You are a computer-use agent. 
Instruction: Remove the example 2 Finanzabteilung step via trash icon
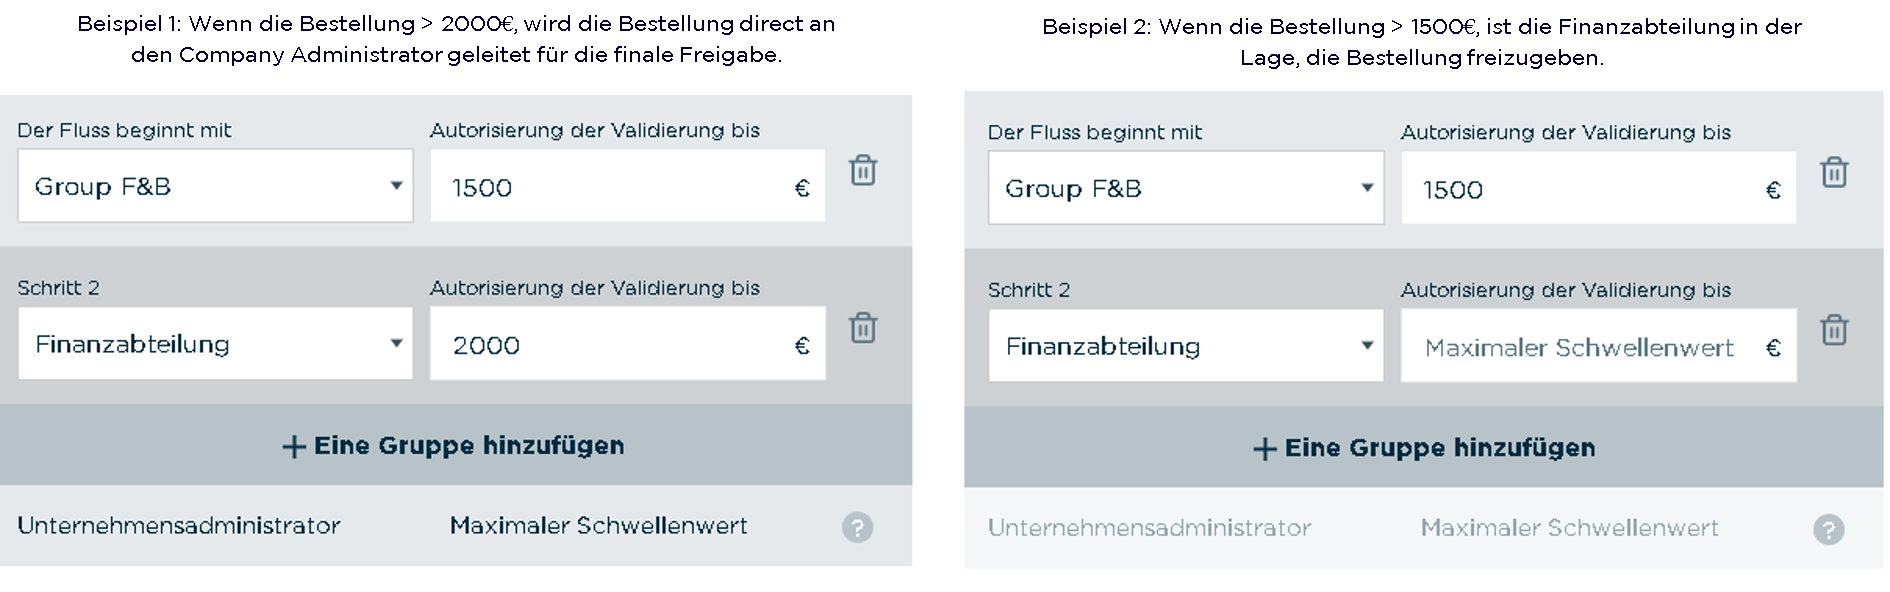click(x=1834, y=329)
